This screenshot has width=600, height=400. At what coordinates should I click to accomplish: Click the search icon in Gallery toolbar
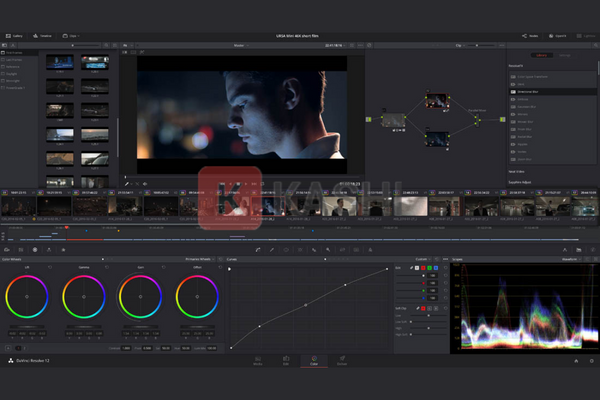106,45
